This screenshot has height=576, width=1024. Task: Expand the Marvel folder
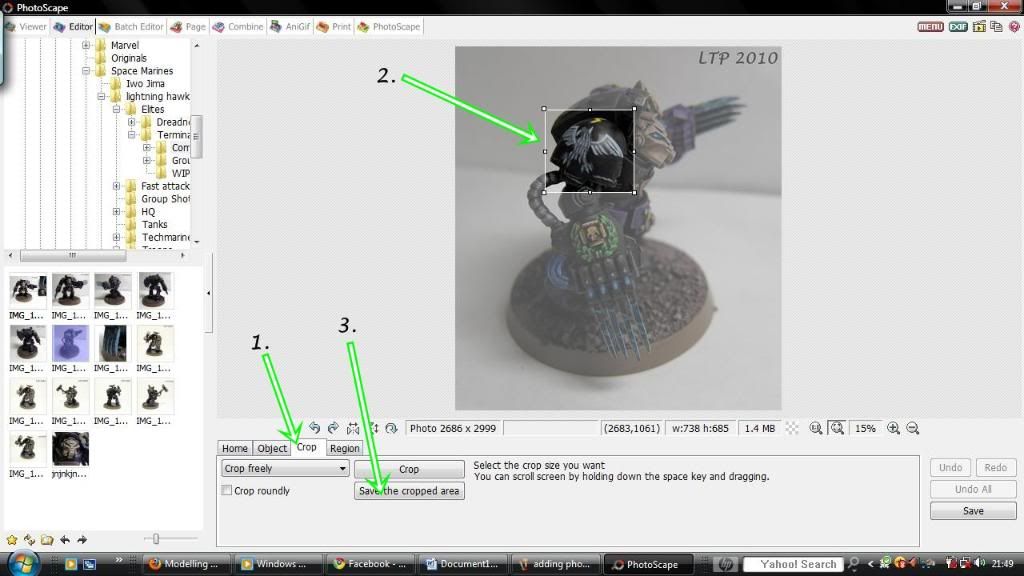(86, 45)
